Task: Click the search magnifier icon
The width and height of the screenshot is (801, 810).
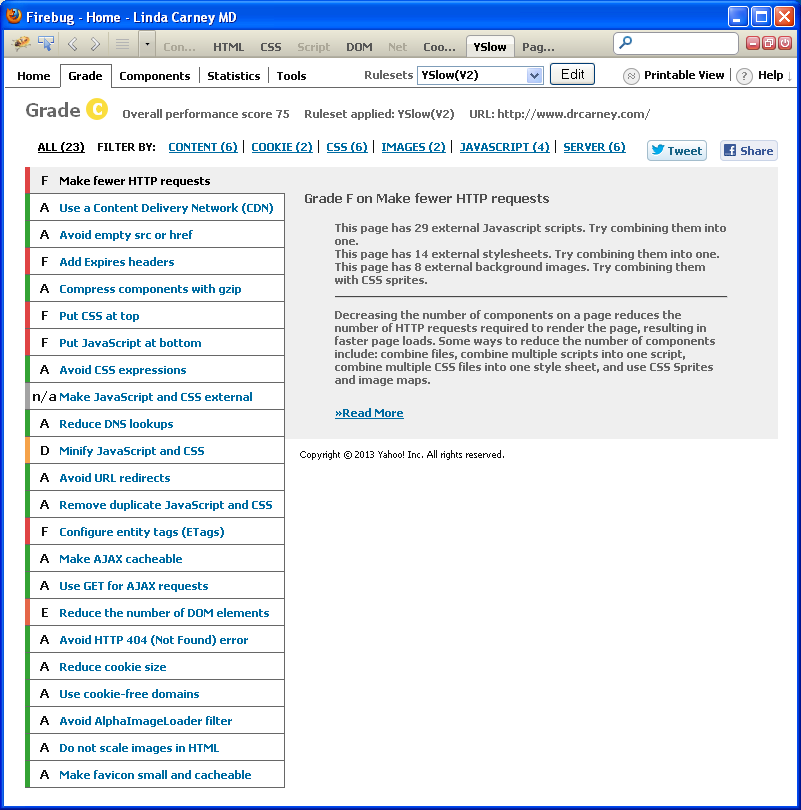Action: coord(625,42)
